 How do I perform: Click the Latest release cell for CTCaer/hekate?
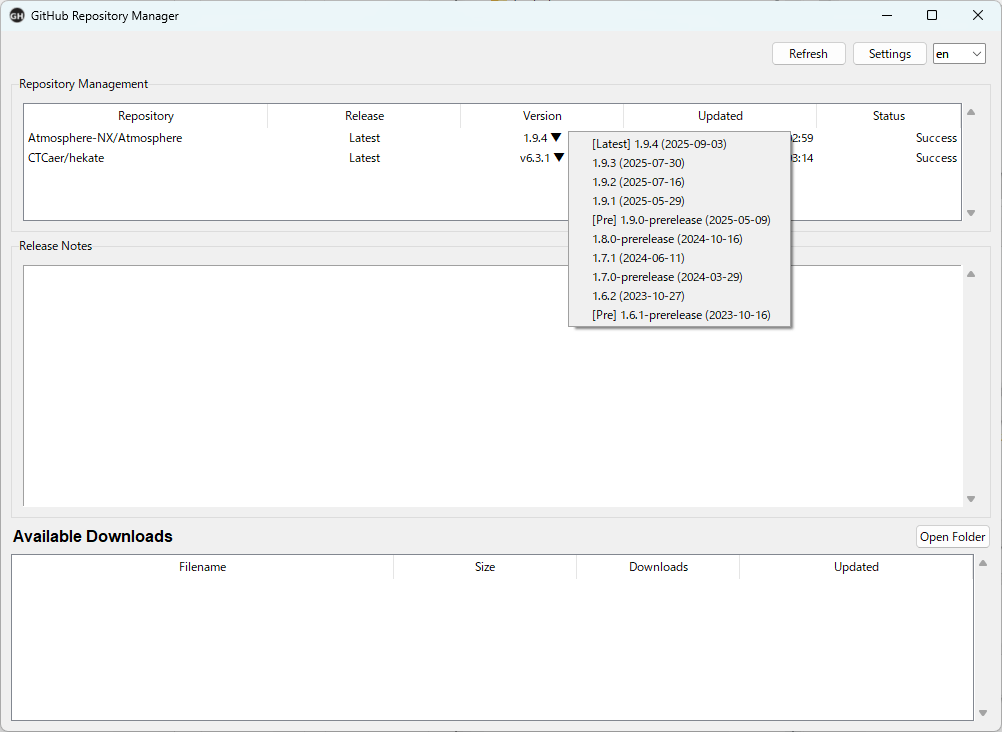[364, 157]
